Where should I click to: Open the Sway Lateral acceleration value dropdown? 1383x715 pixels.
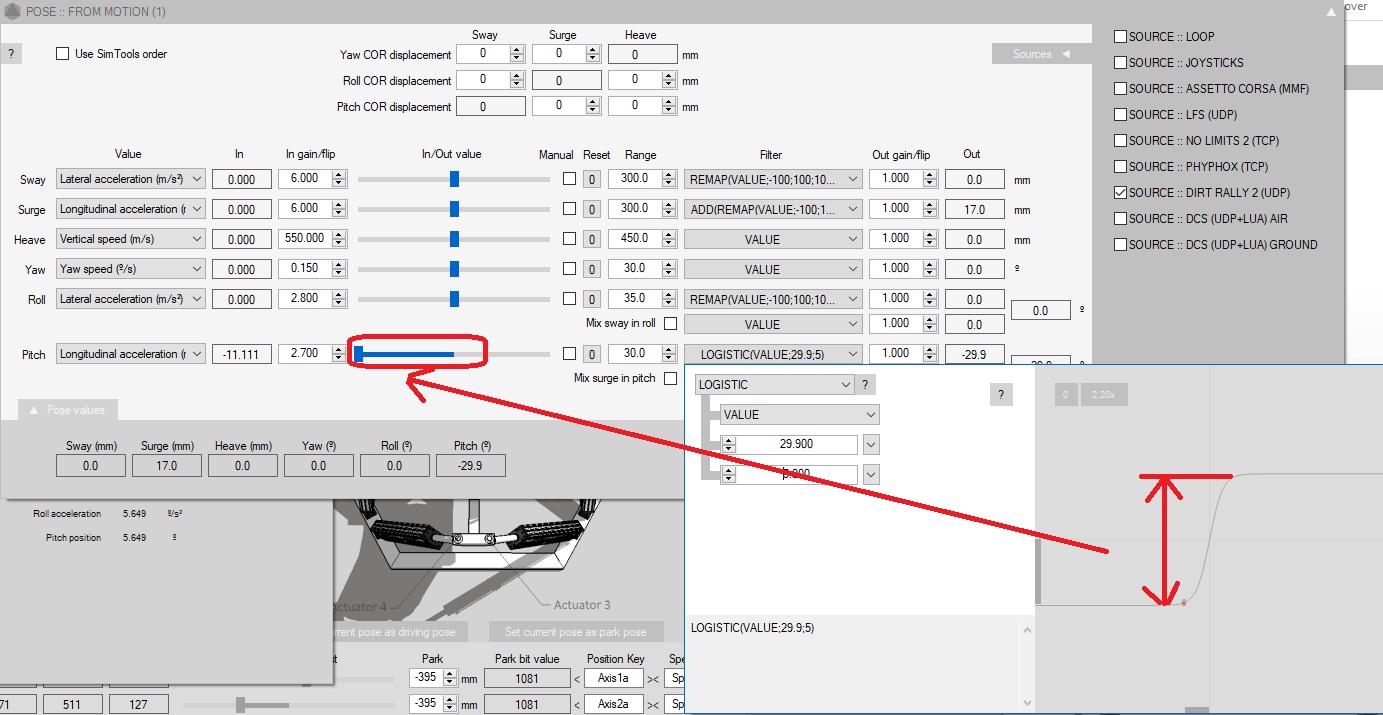coord(196,179)
